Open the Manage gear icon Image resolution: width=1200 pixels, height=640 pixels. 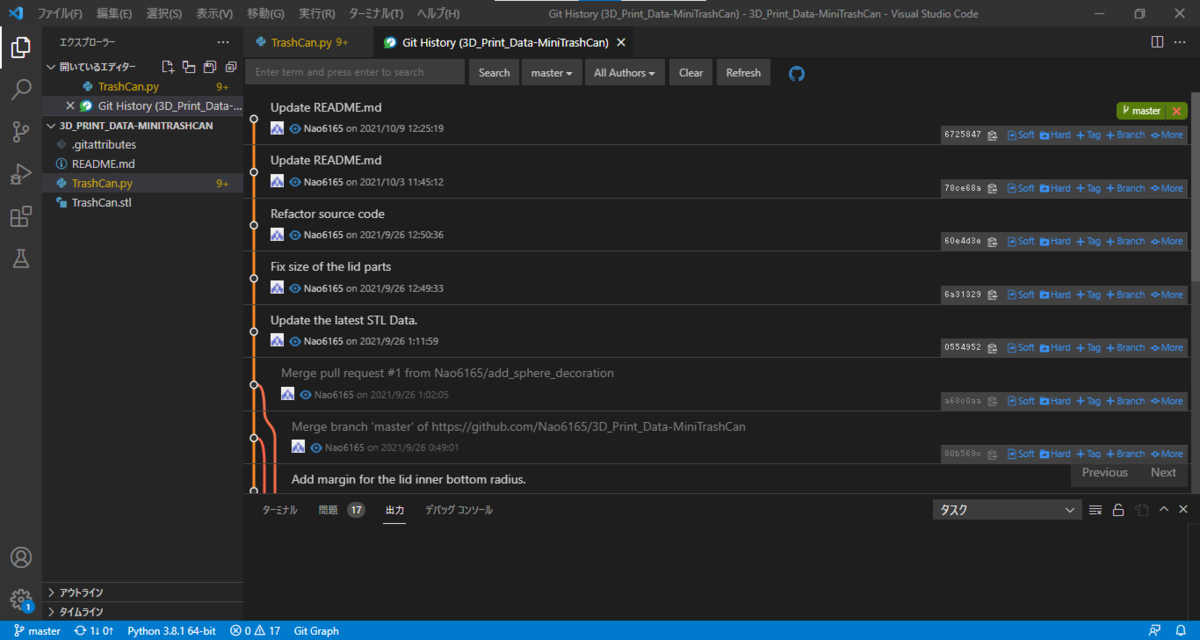coord(20,600)
